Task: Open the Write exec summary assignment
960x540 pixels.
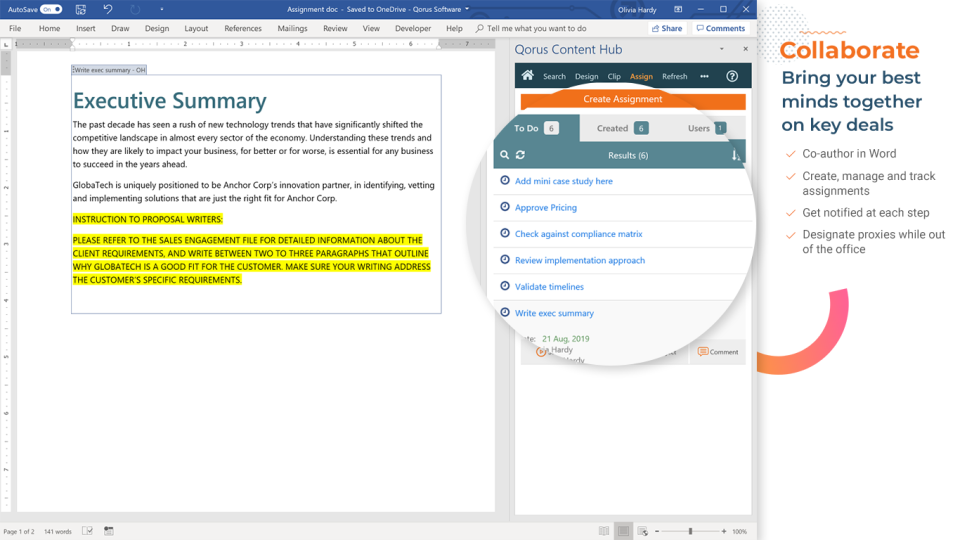Action: coord(554,313)
